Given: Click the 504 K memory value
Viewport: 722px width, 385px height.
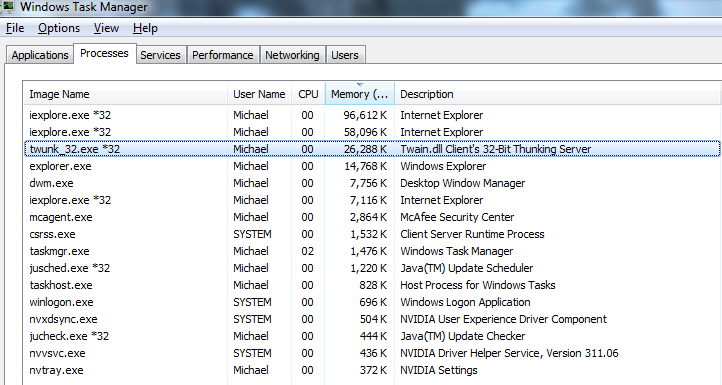Looking at the screenshot, I should point(373,319).
